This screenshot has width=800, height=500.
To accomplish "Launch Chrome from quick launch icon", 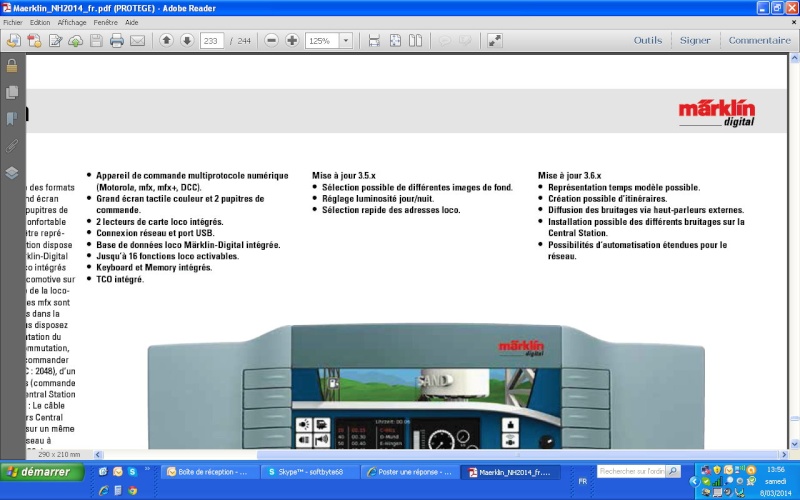I will [x=132, y=491].
